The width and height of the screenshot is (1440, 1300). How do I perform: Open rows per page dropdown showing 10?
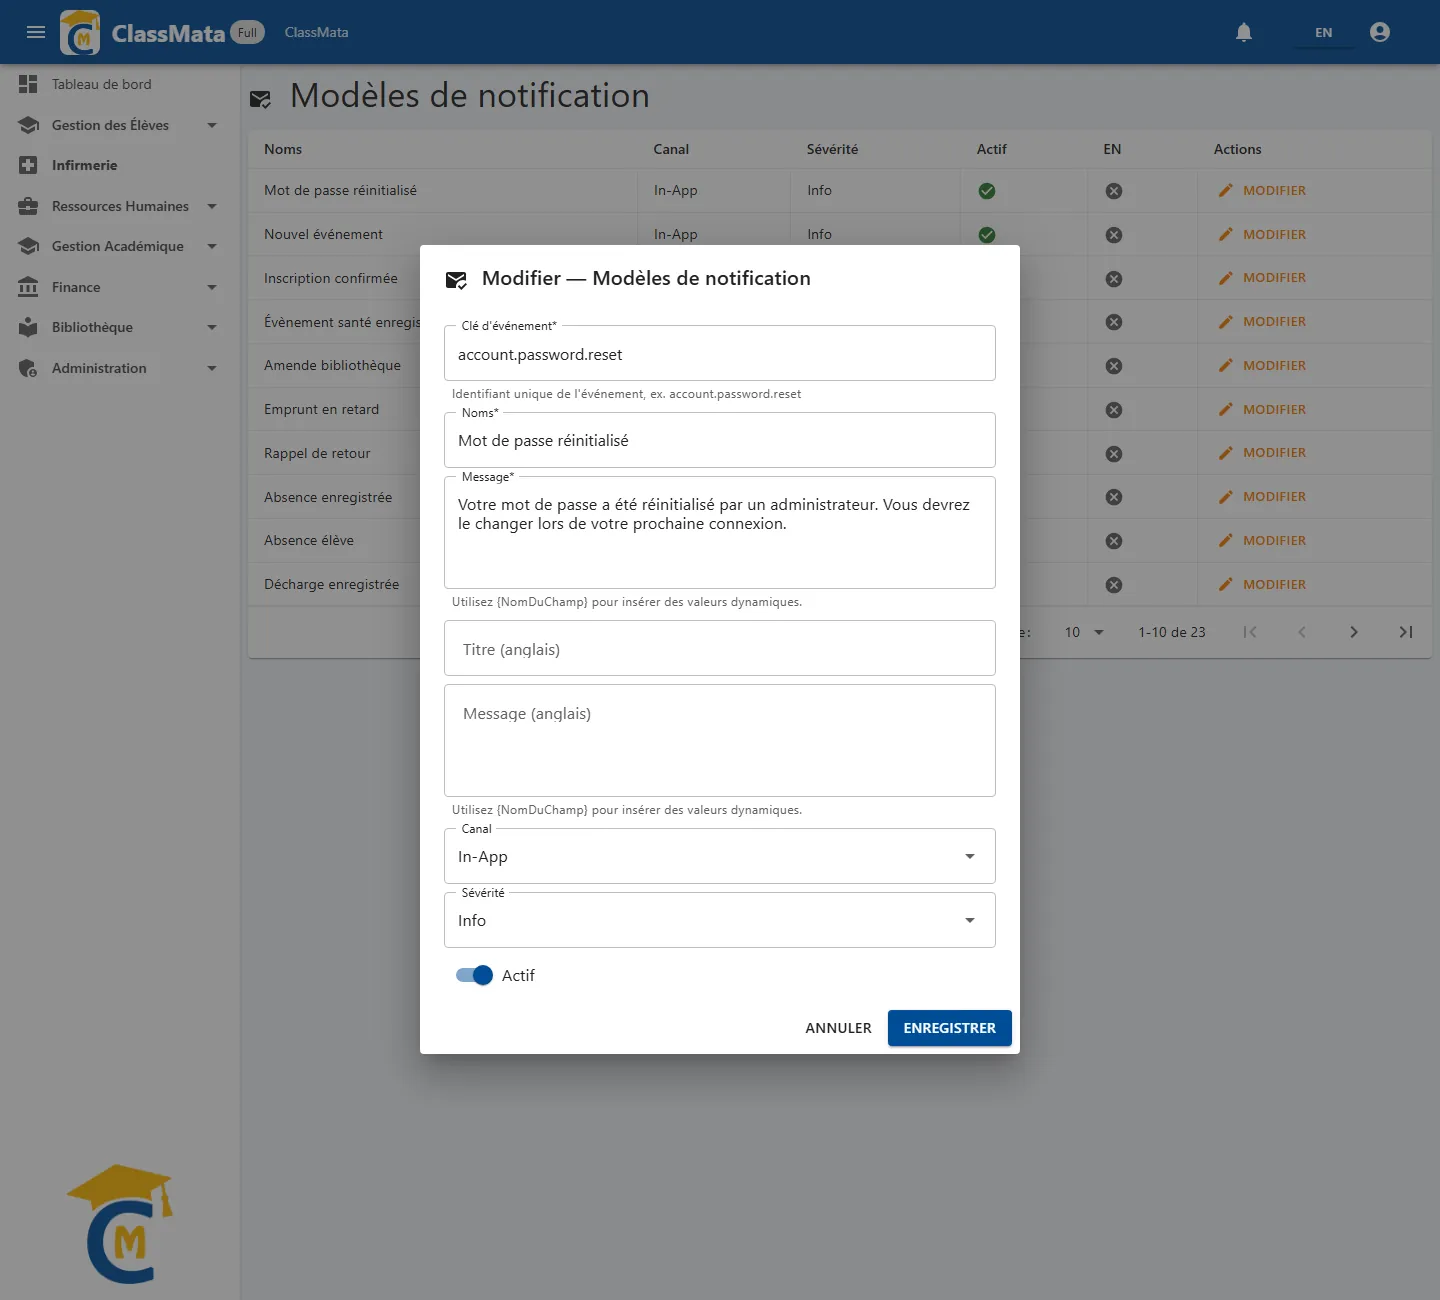[1084, 632]
